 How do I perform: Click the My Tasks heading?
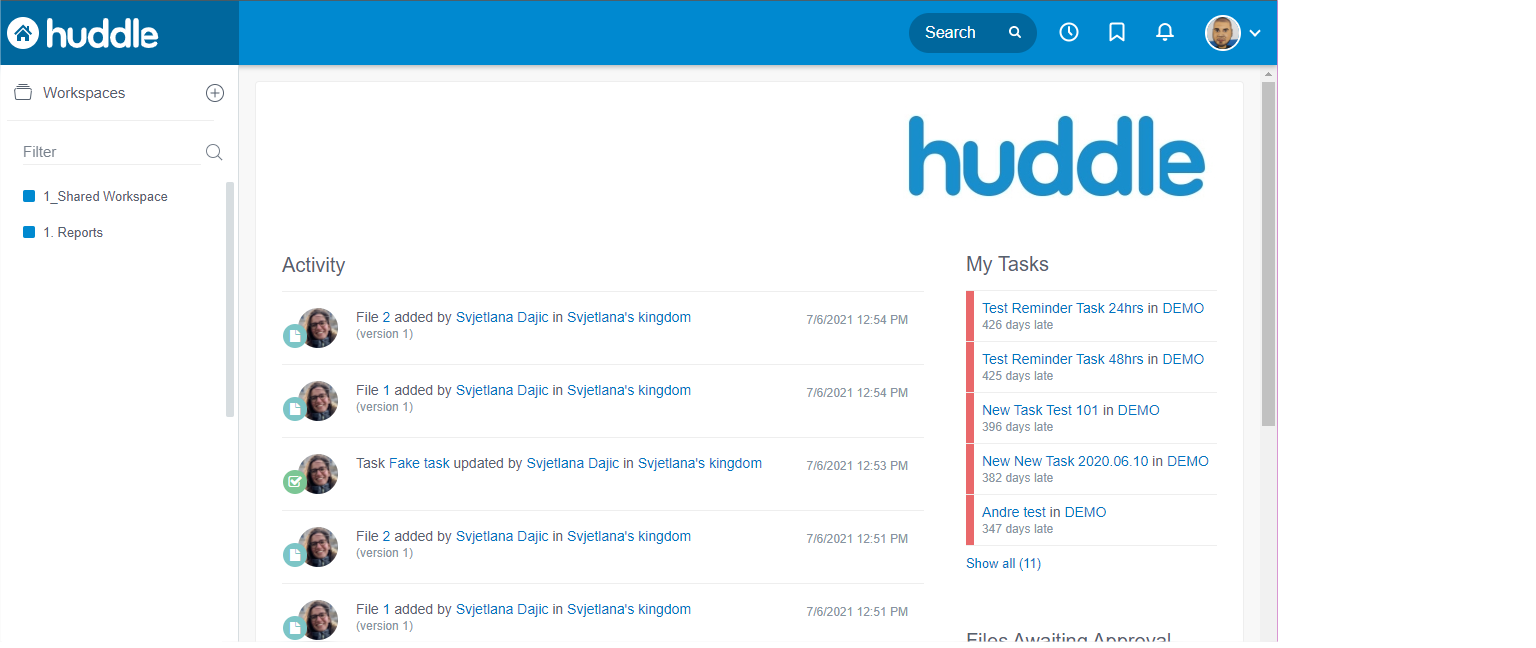tap(1007, 265)
